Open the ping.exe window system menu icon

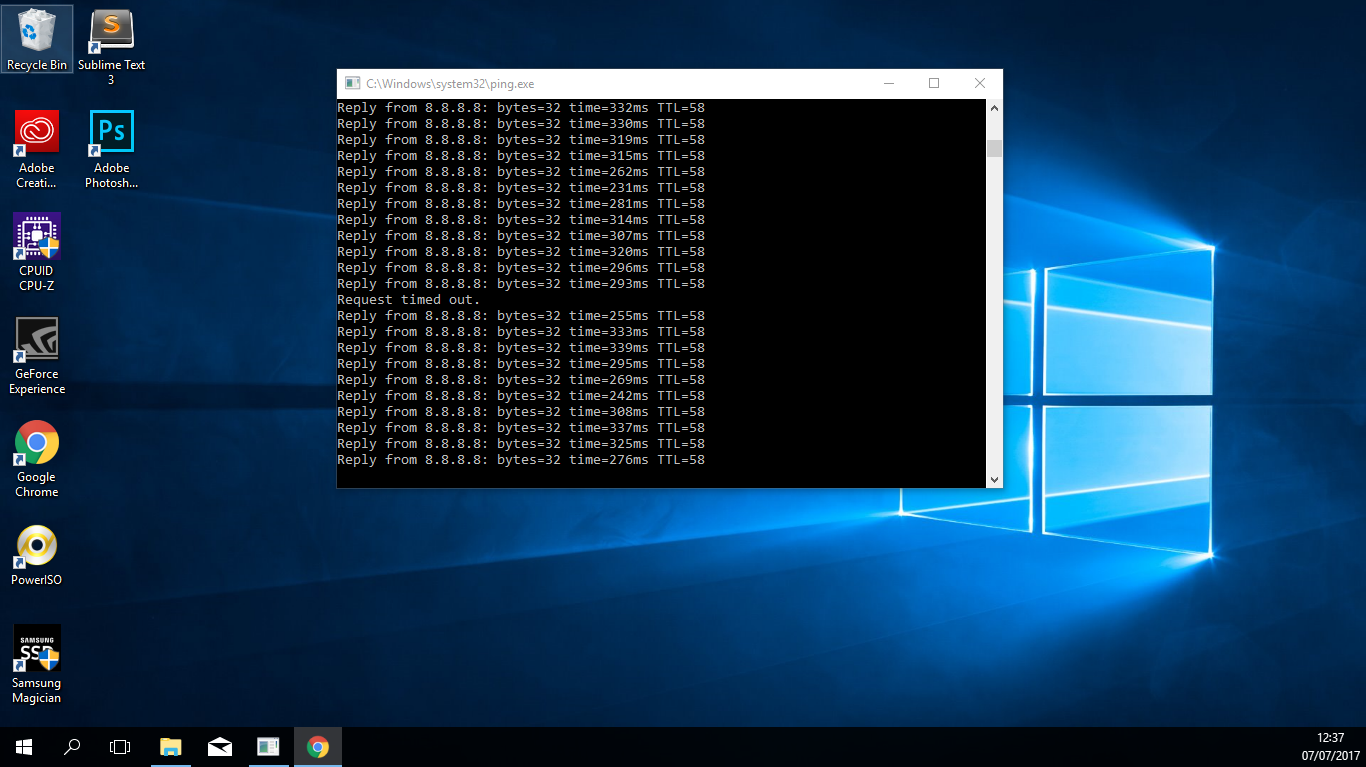click(352, 84)
